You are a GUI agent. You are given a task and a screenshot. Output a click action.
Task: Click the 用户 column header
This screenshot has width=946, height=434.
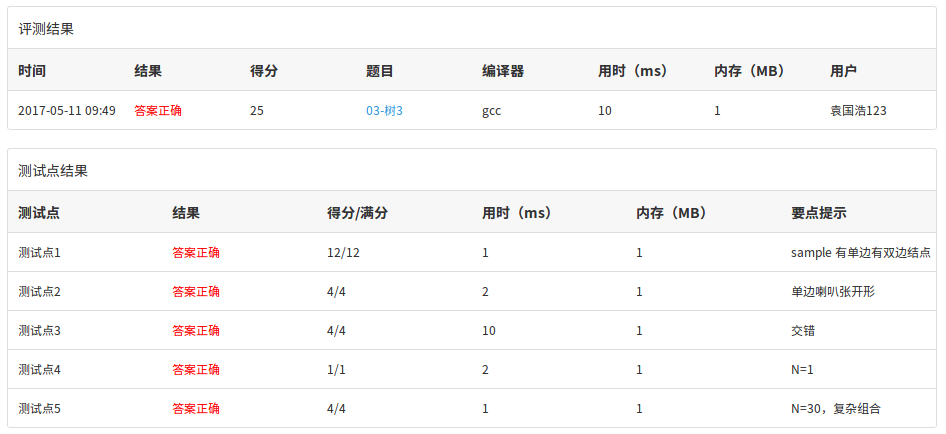click(x=843, y=71)
